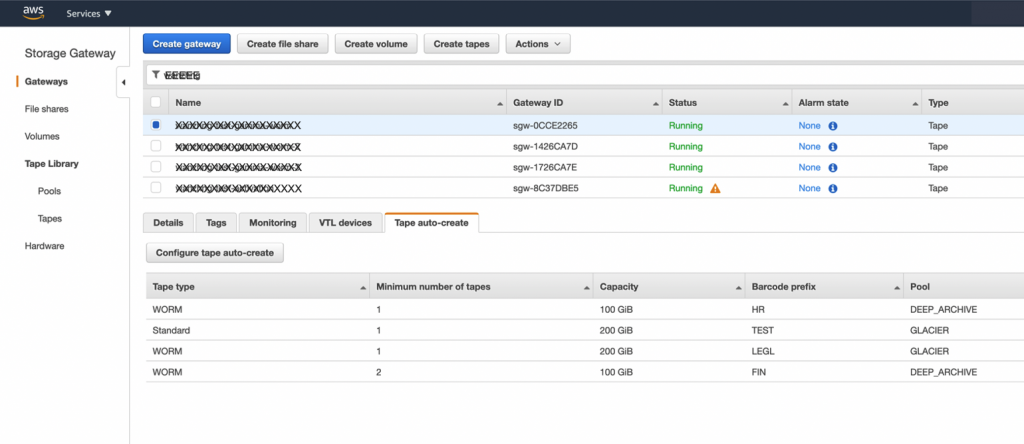Sort by Minimum number of tapes arrow

click(586, 288)
